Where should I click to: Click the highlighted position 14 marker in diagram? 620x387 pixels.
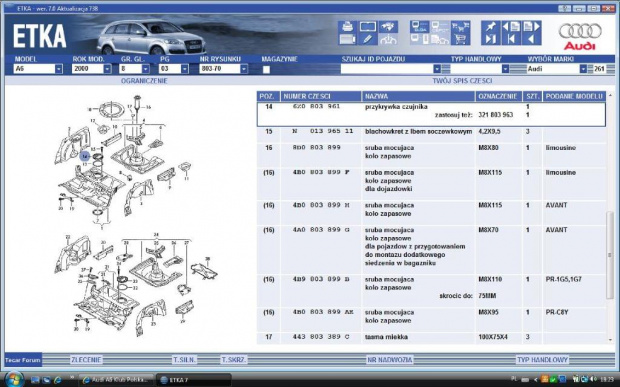85,157
